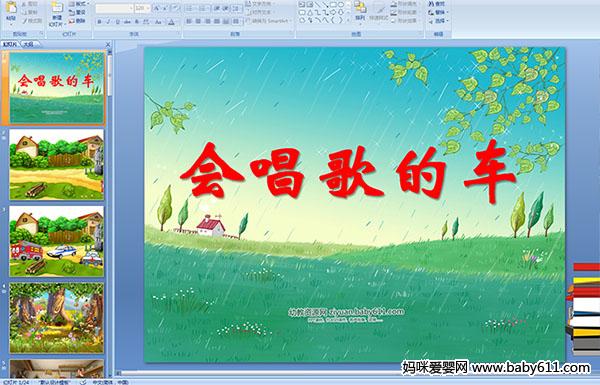Click the Format Painter icon

click(x=33, y=21)
